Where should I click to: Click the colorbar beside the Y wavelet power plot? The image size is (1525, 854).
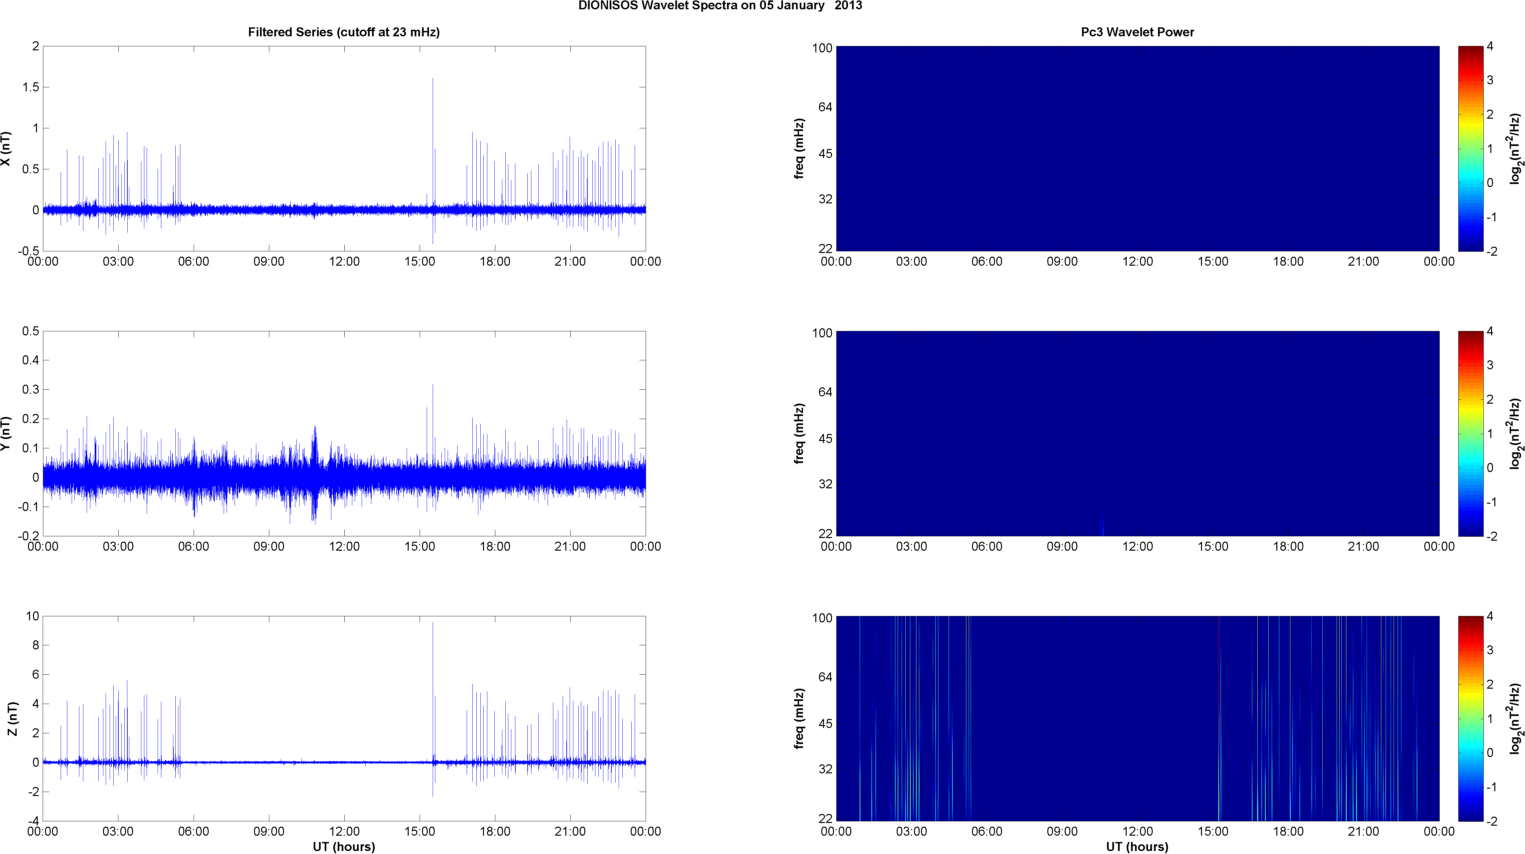1470,434
